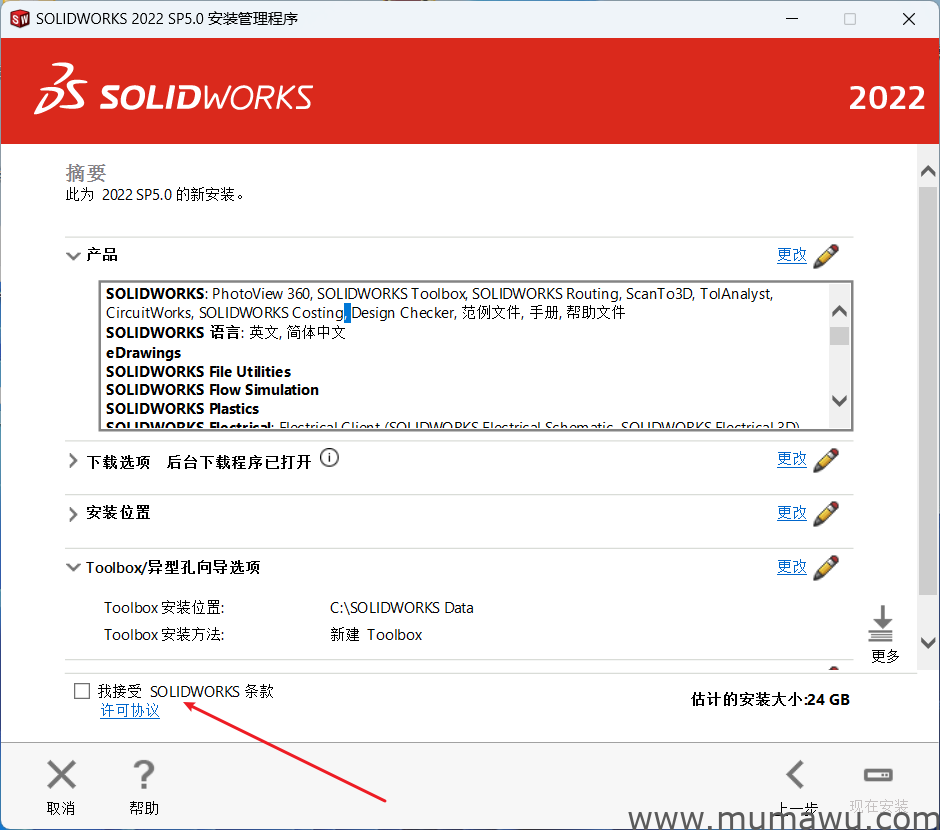The width and height of the screenshot is (940, 830).
Task: Click the down arrow of the product list scrollbar
Action: (839, 401)
